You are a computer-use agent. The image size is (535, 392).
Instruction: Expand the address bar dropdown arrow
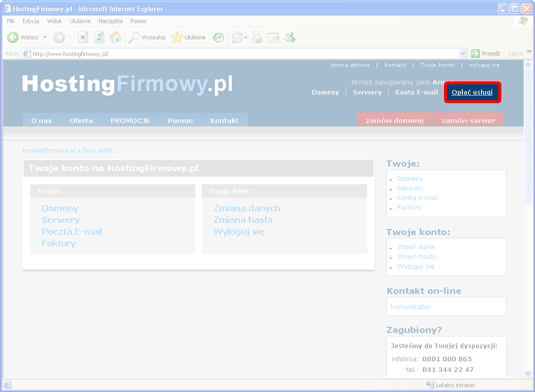pyautogui.click(x=463, y=54)
